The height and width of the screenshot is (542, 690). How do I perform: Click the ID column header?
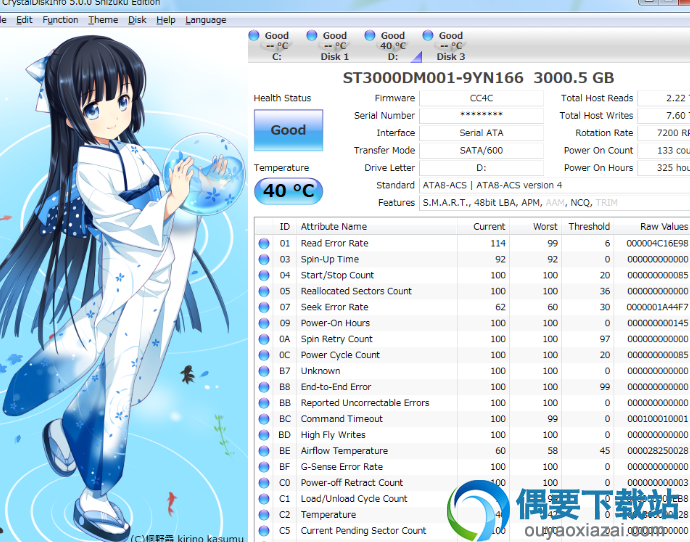[x=285, y=227]
